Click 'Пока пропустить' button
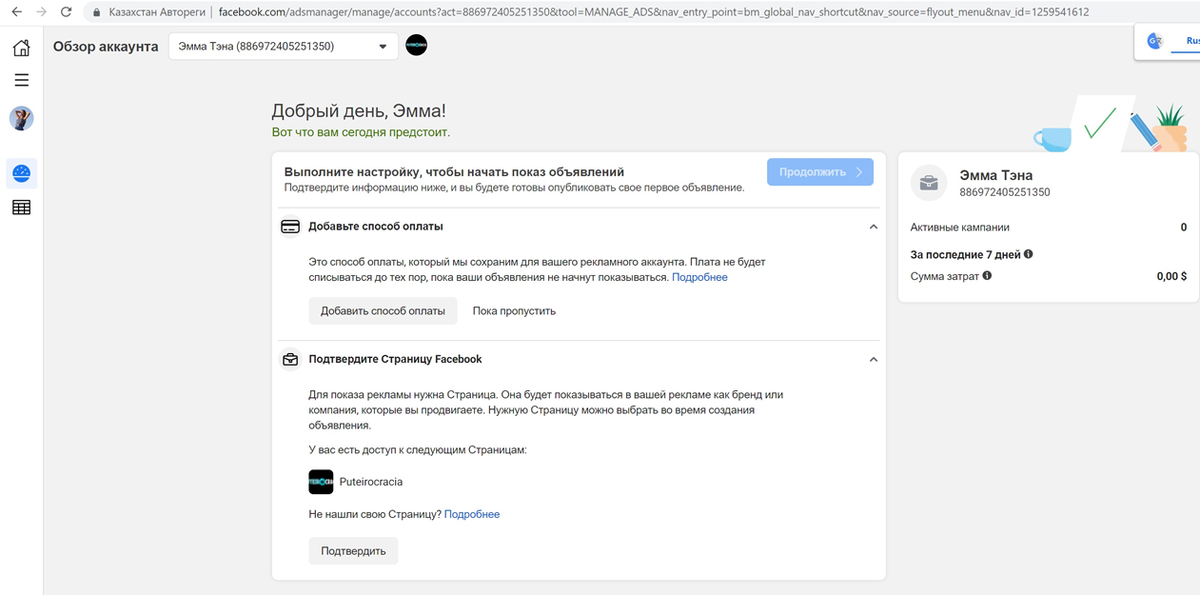1200x595 pixels. coord(514,311)
